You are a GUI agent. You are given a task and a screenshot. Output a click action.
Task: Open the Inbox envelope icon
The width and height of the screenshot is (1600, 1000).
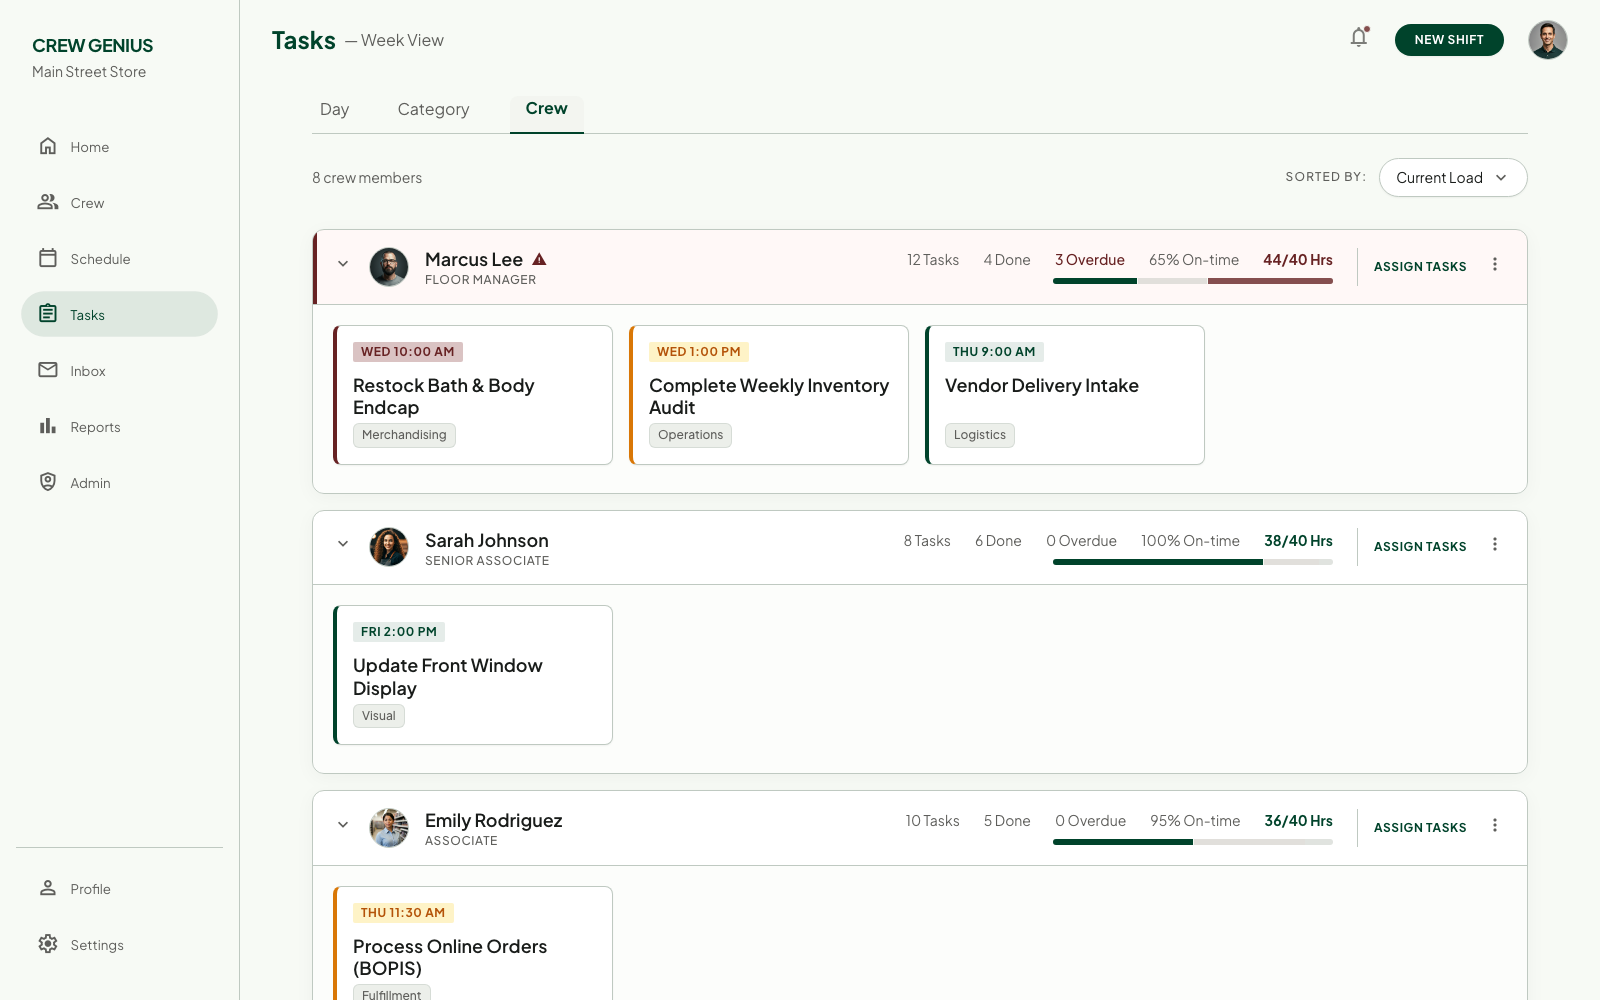point(48,370)
